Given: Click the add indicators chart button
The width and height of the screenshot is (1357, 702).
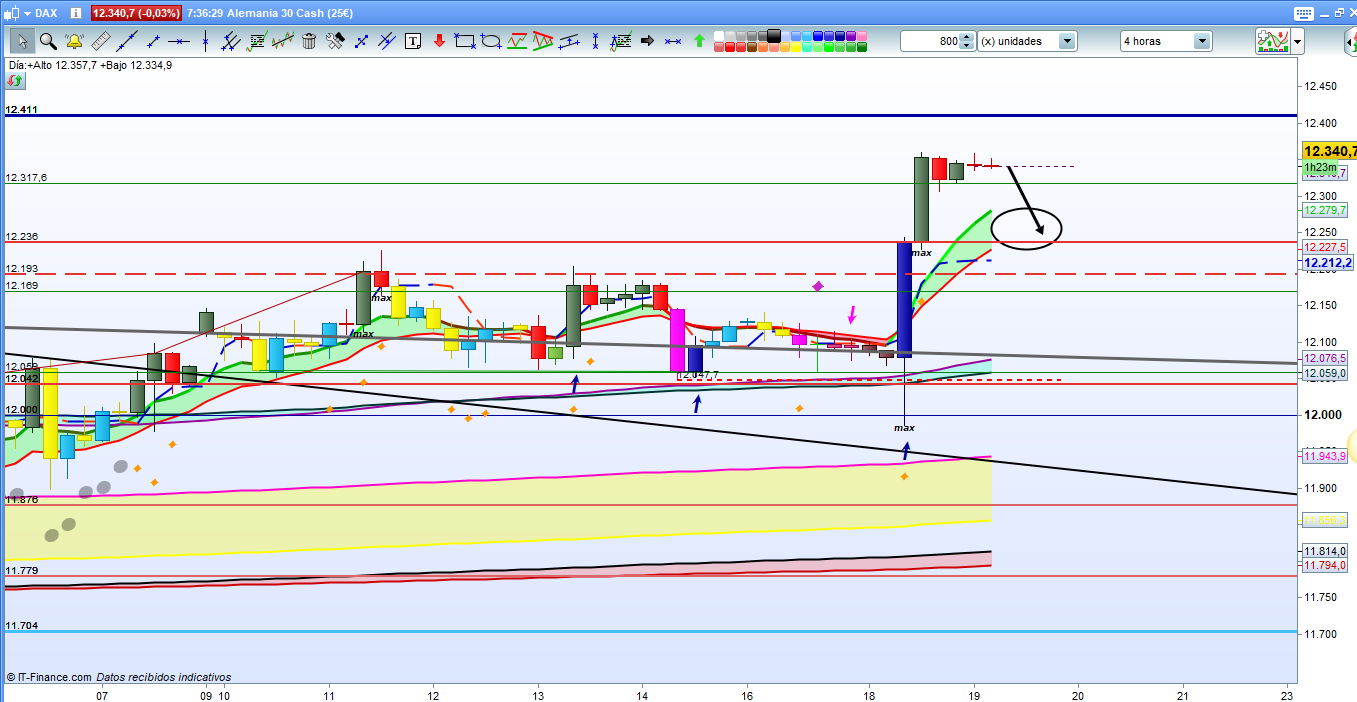Looking at the screenshot, I should [1271, 41].
